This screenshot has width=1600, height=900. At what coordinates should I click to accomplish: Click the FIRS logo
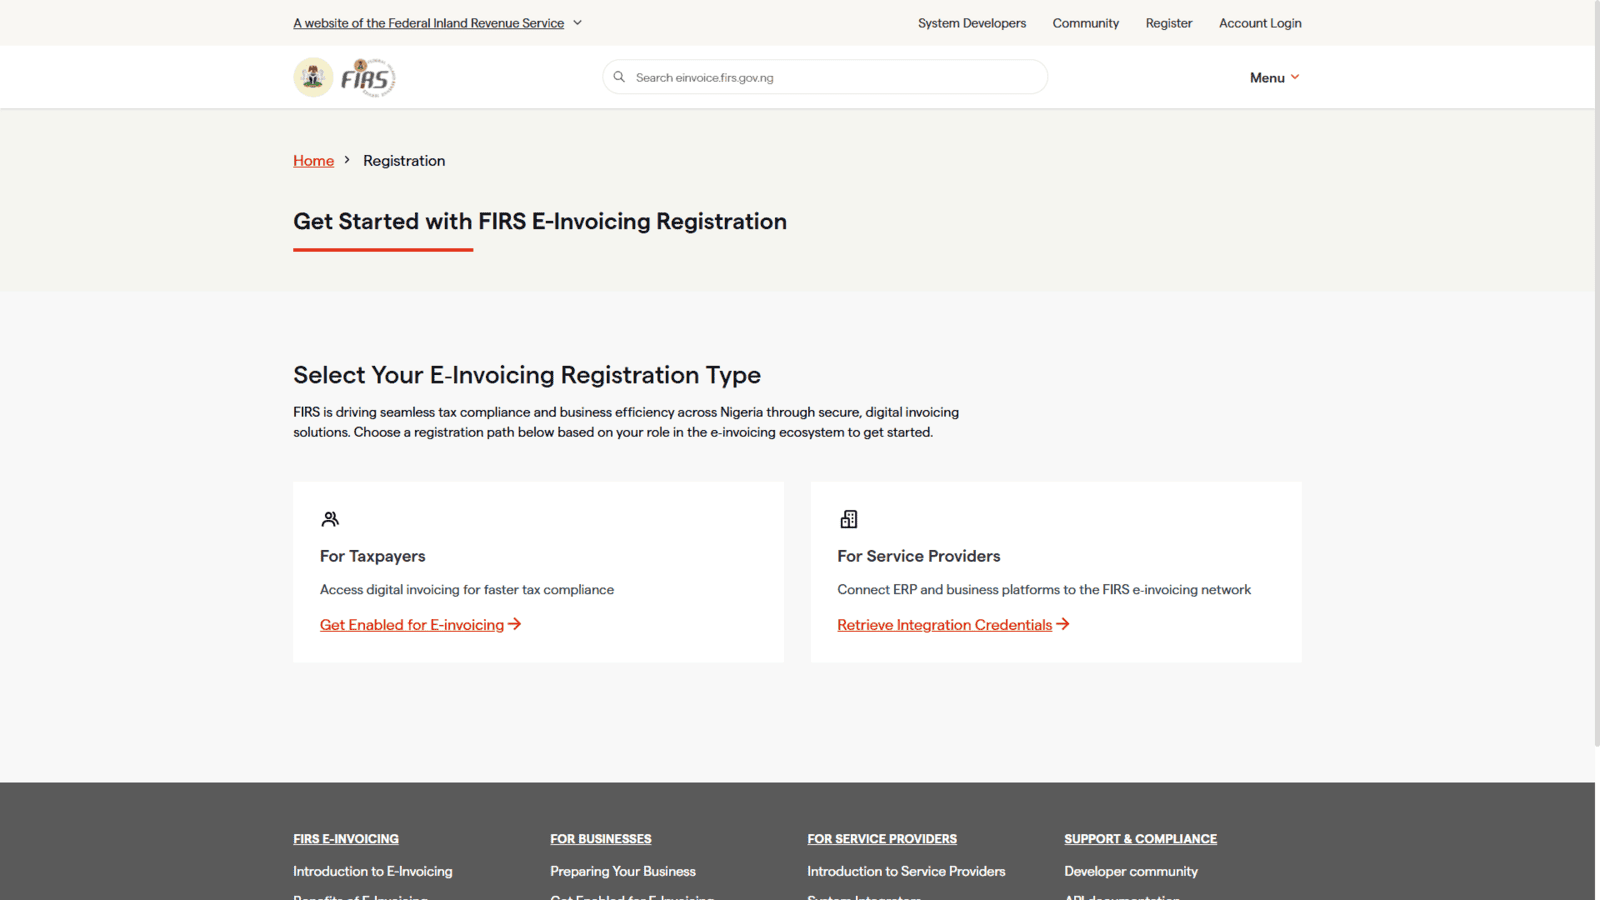tap(369, 76)
